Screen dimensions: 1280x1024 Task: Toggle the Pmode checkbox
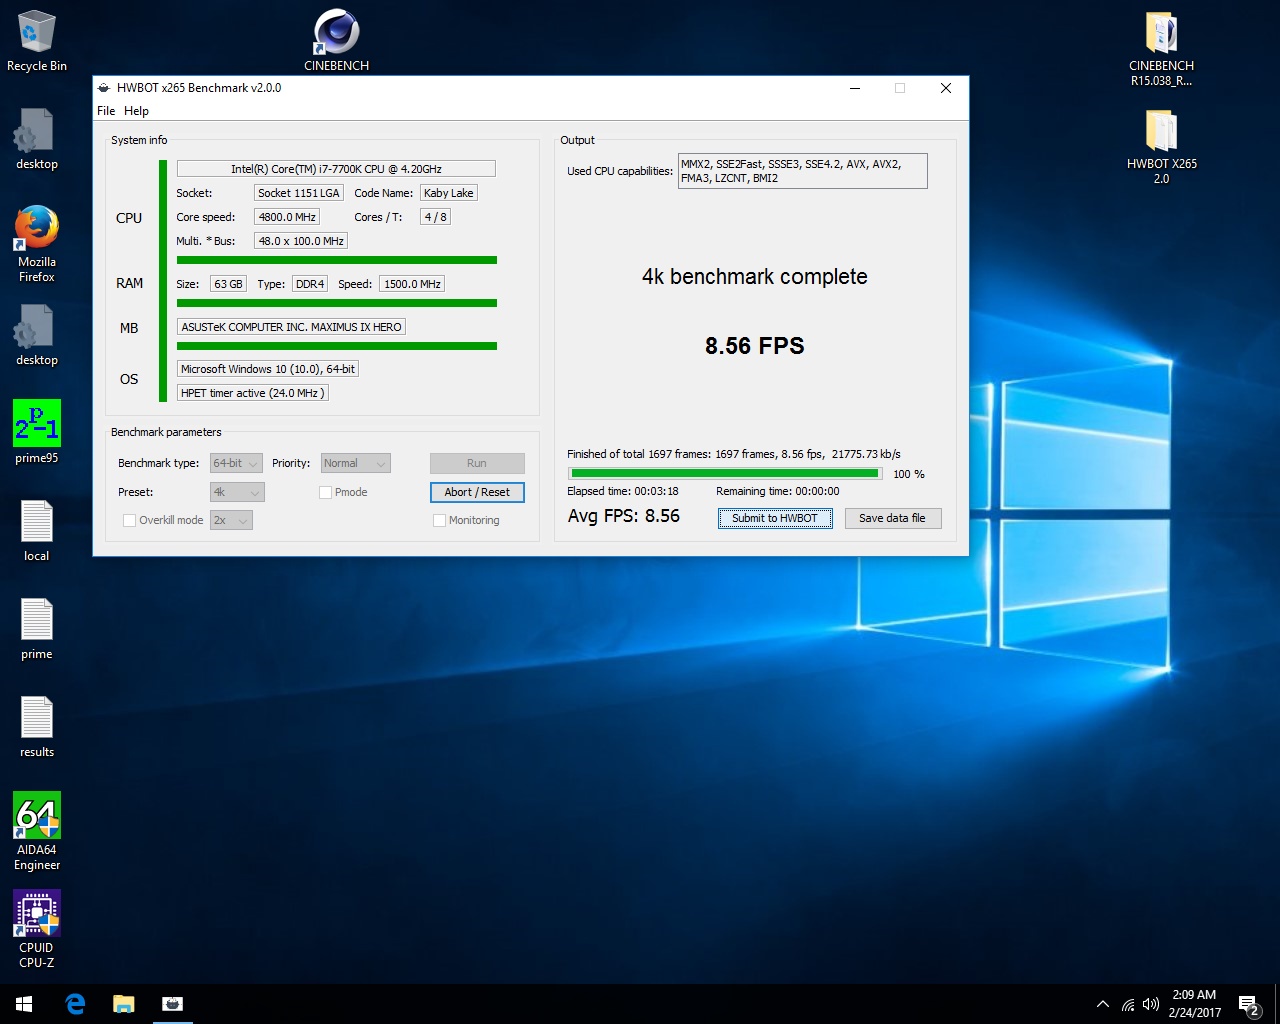325,492
